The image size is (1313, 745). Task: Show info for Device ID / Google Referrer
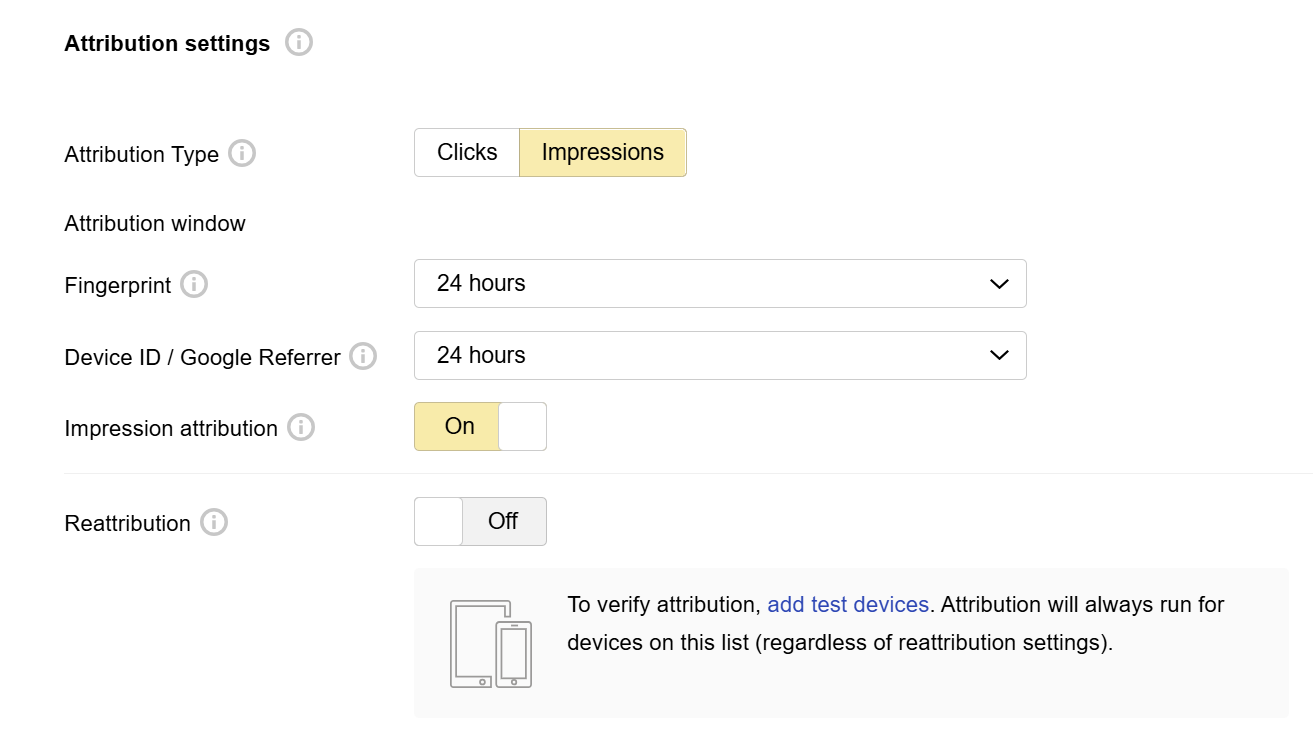(x=363, y=357)
